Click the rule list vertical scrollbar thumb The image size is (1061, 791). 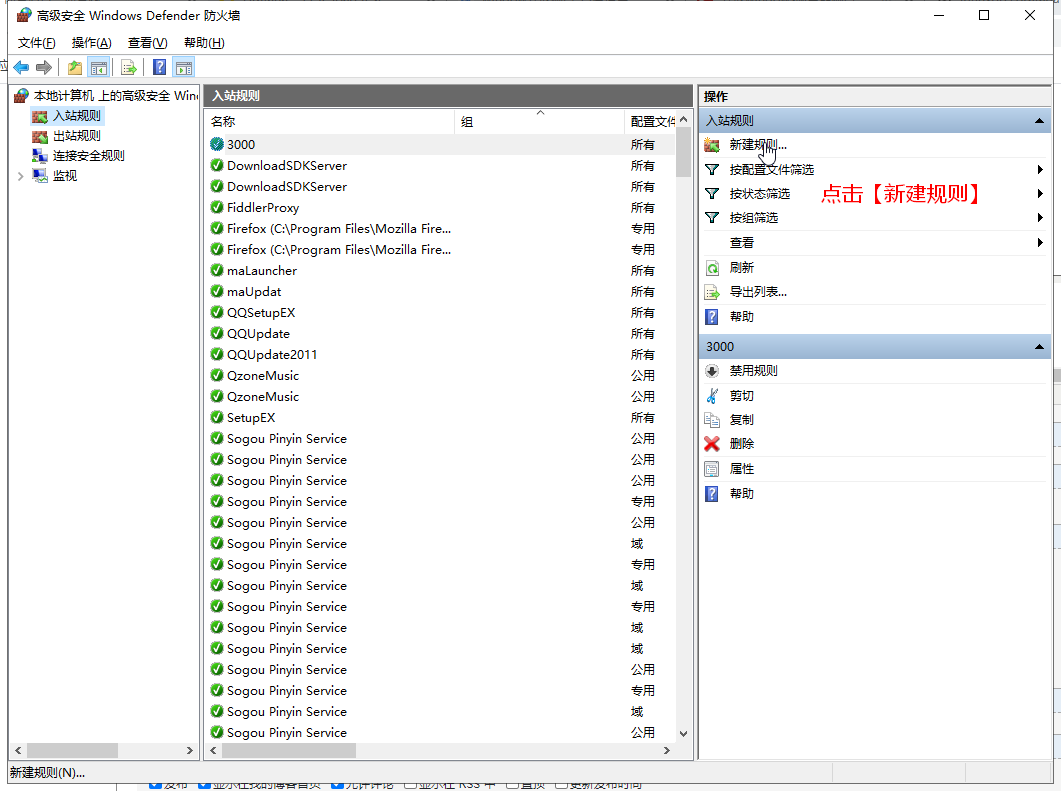click(683, 152)
